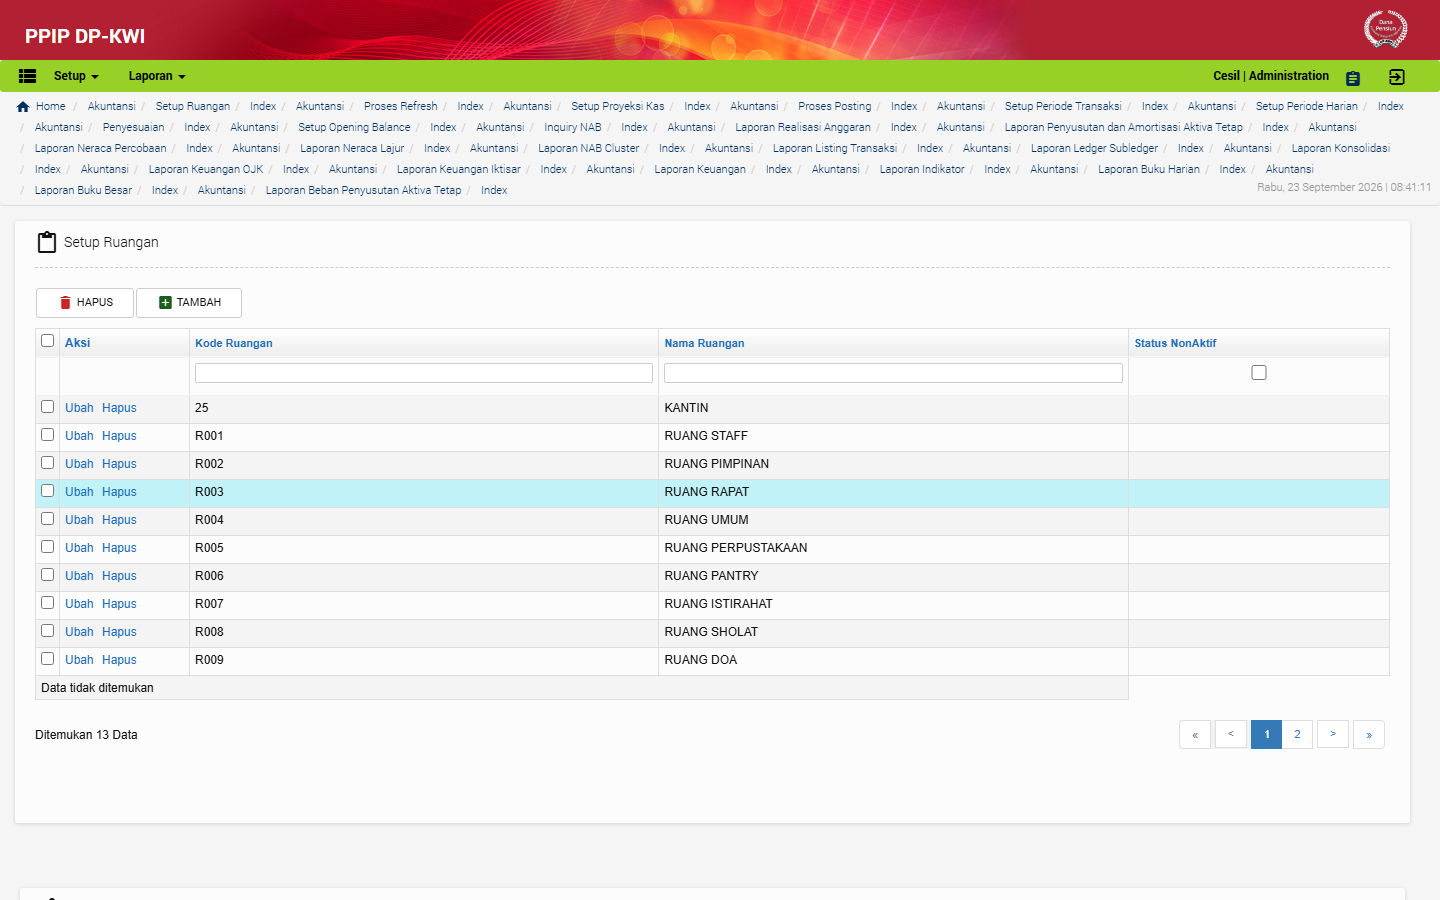Focus the Nama Ruangan filter field
1440x900 pixels.
click(x=893, y=373)
